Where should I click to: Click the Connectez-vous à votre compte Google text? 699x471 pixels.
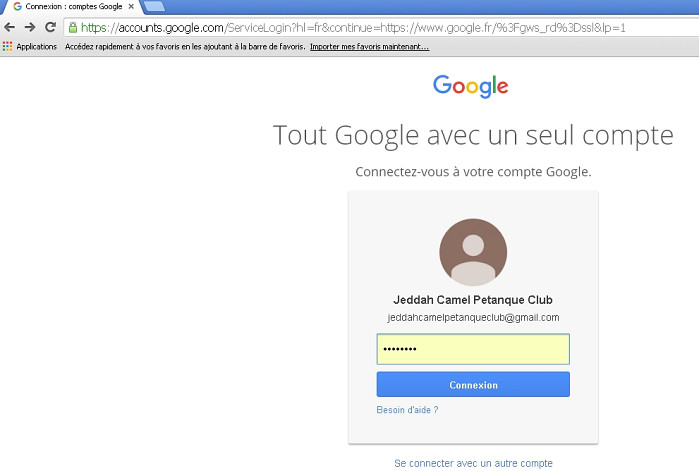[473, 172]
